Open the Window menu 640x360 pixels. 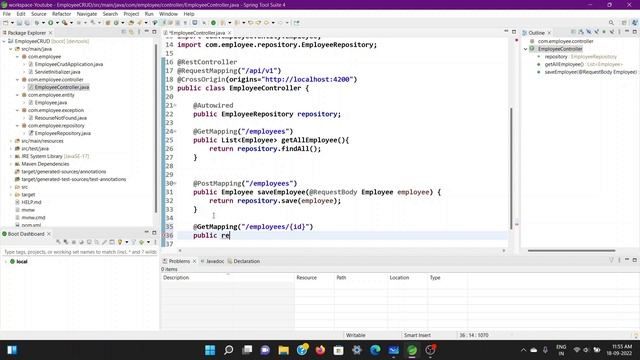point(168,14)
